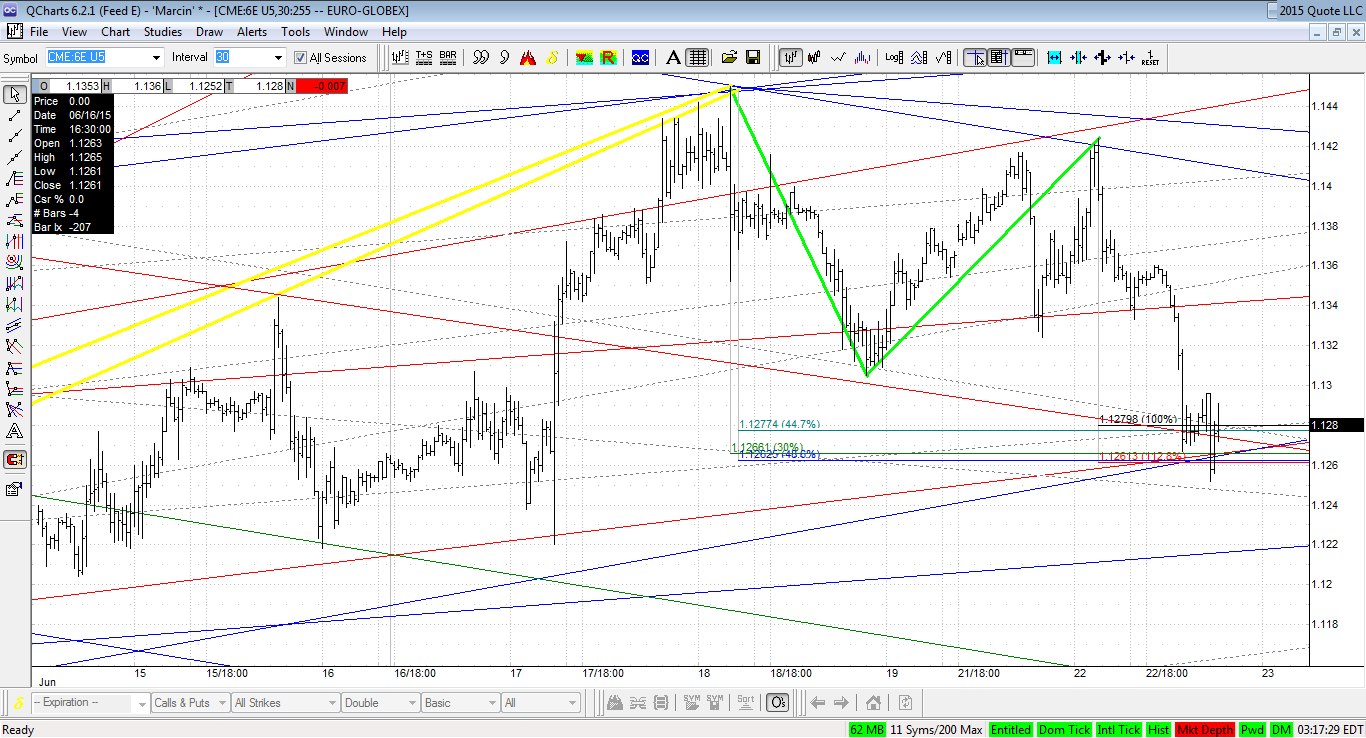Toggle the OHLC bar chart style button
The height and width of the screenshot is (738, 1366).
pyautogui.click(x=791, y=58)
